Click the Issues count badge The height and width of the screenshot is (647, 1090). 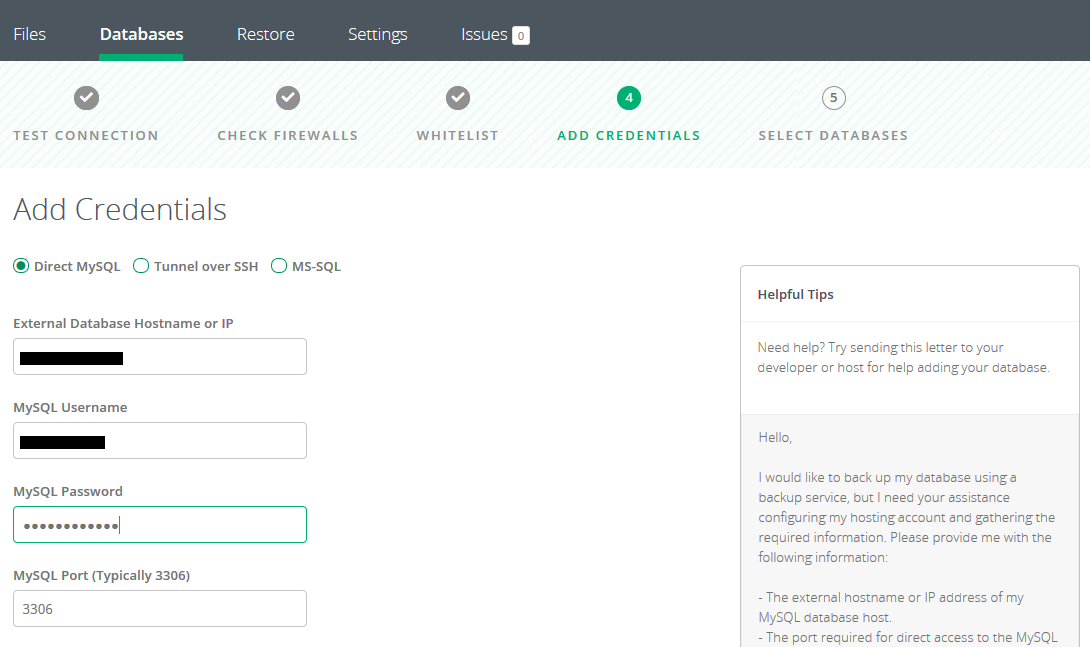click(520, 36)
